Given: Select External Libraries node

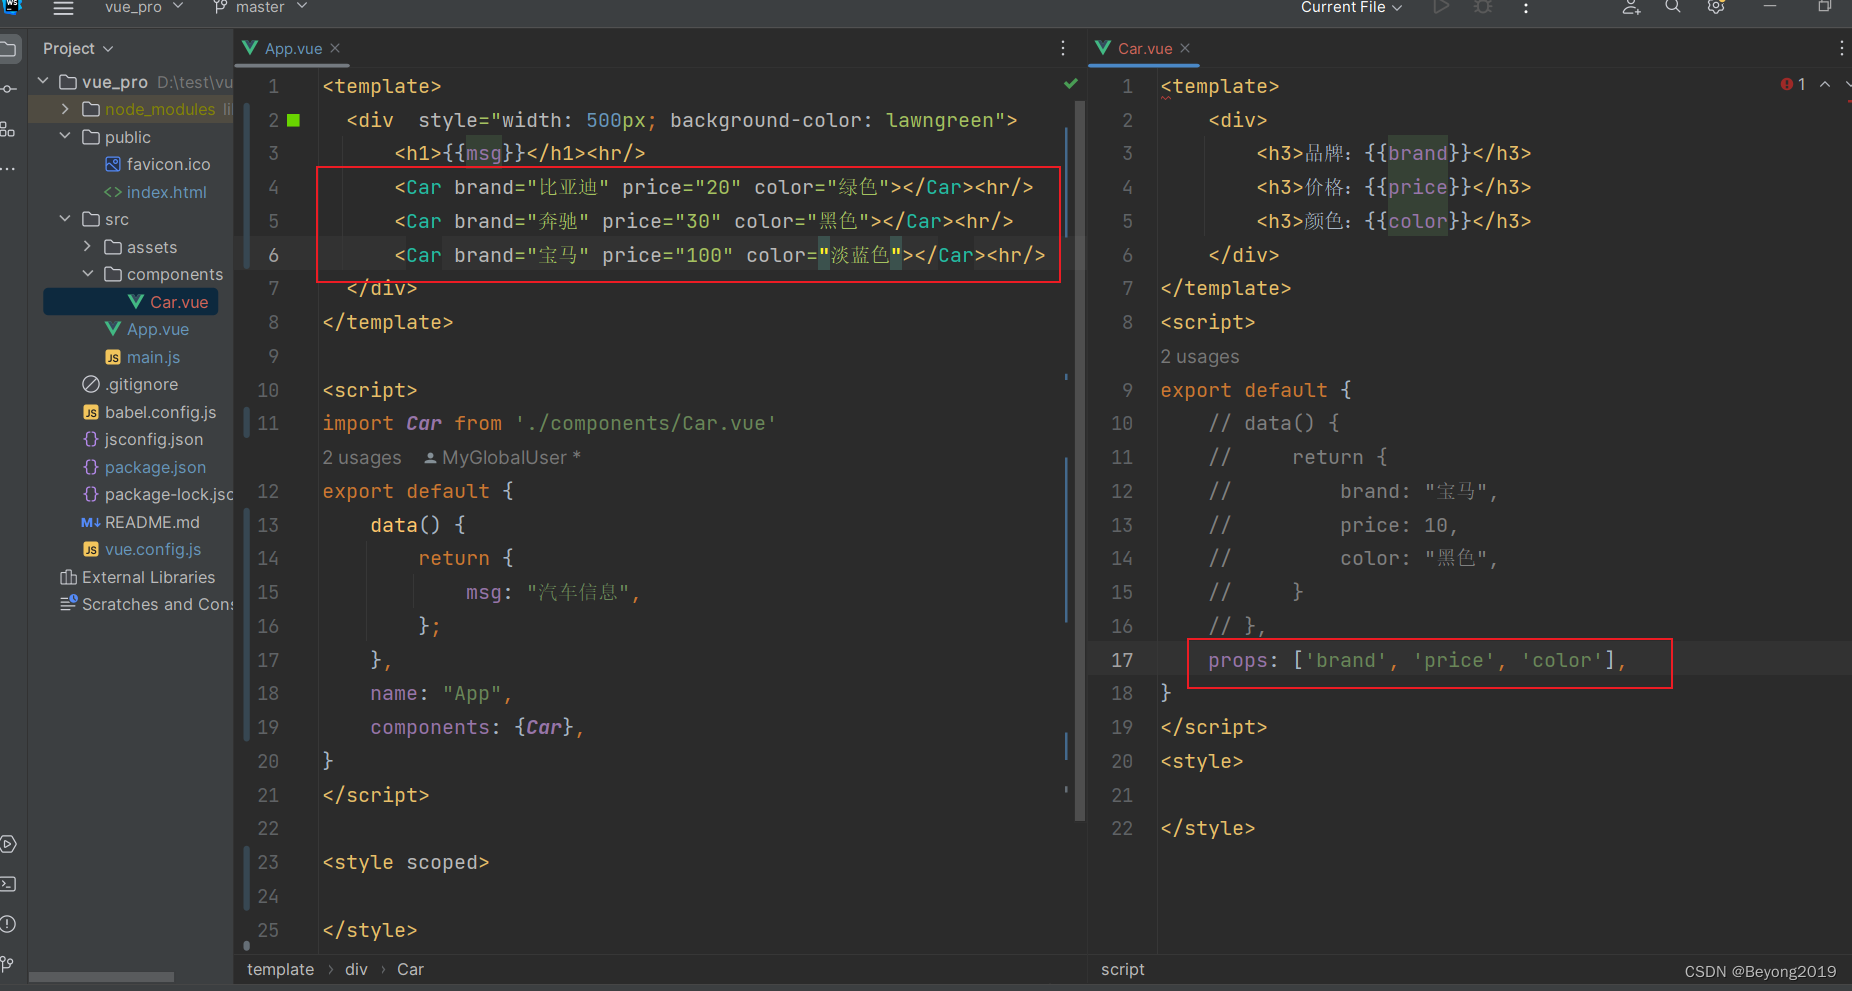Looking at the screenshot, I should (137, 577).
